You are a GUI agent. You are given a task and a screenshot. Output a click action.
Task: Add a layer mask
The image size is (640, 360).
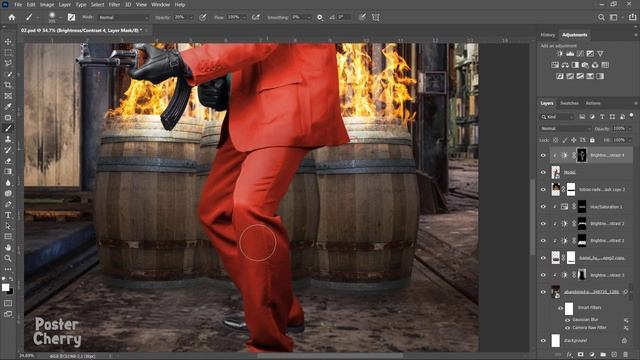tap(580, 355)
